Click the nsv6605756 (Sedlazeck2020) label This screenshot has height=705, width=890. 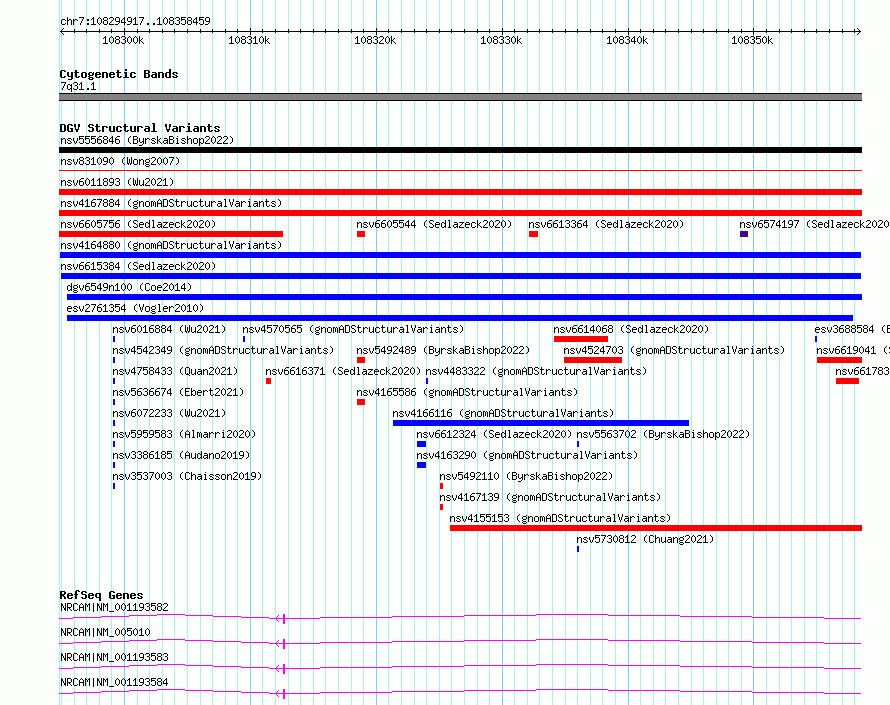[x=138, y=224]
